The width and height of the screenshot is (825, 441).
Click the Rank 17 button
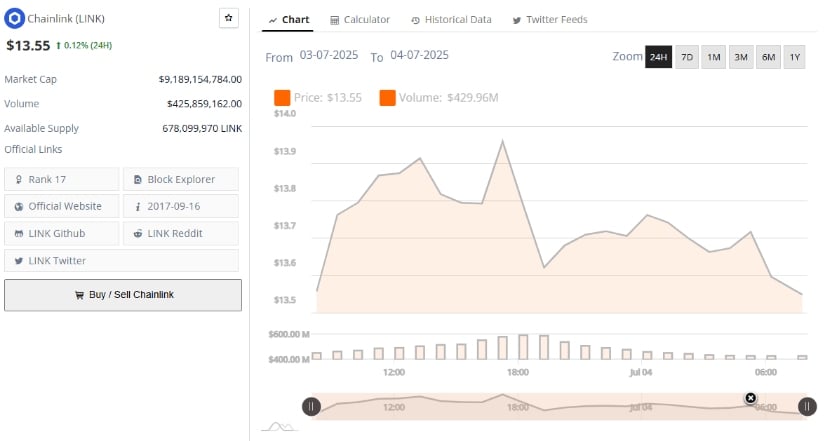pos(62,179)
